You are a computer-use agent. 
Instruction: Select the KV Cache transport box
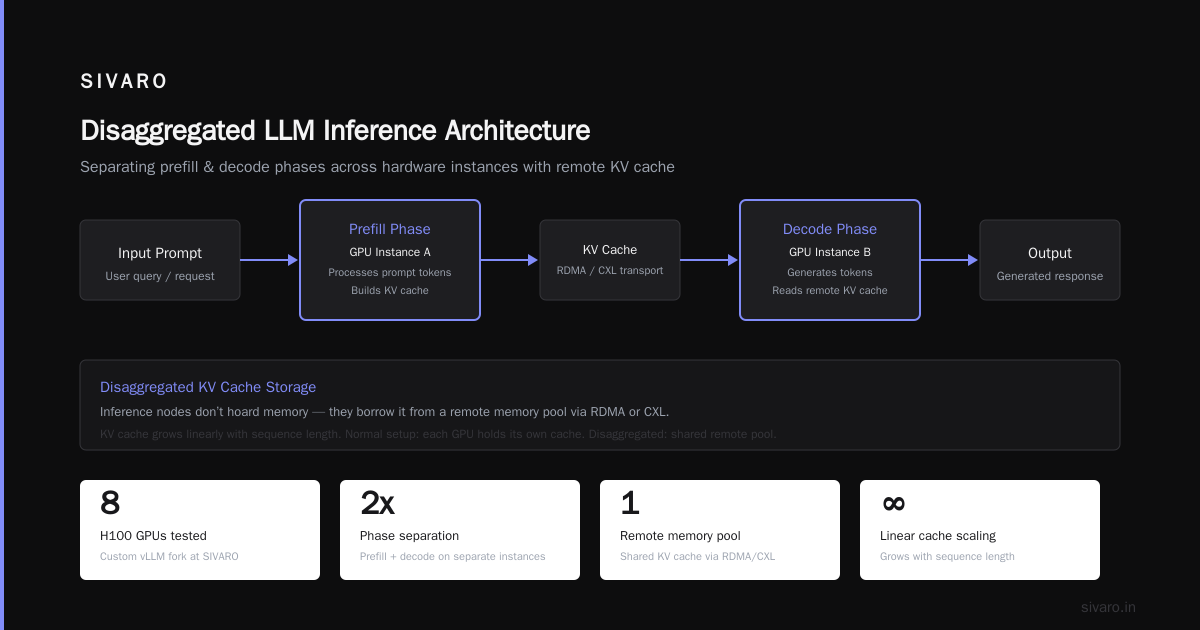click(610, 260)
